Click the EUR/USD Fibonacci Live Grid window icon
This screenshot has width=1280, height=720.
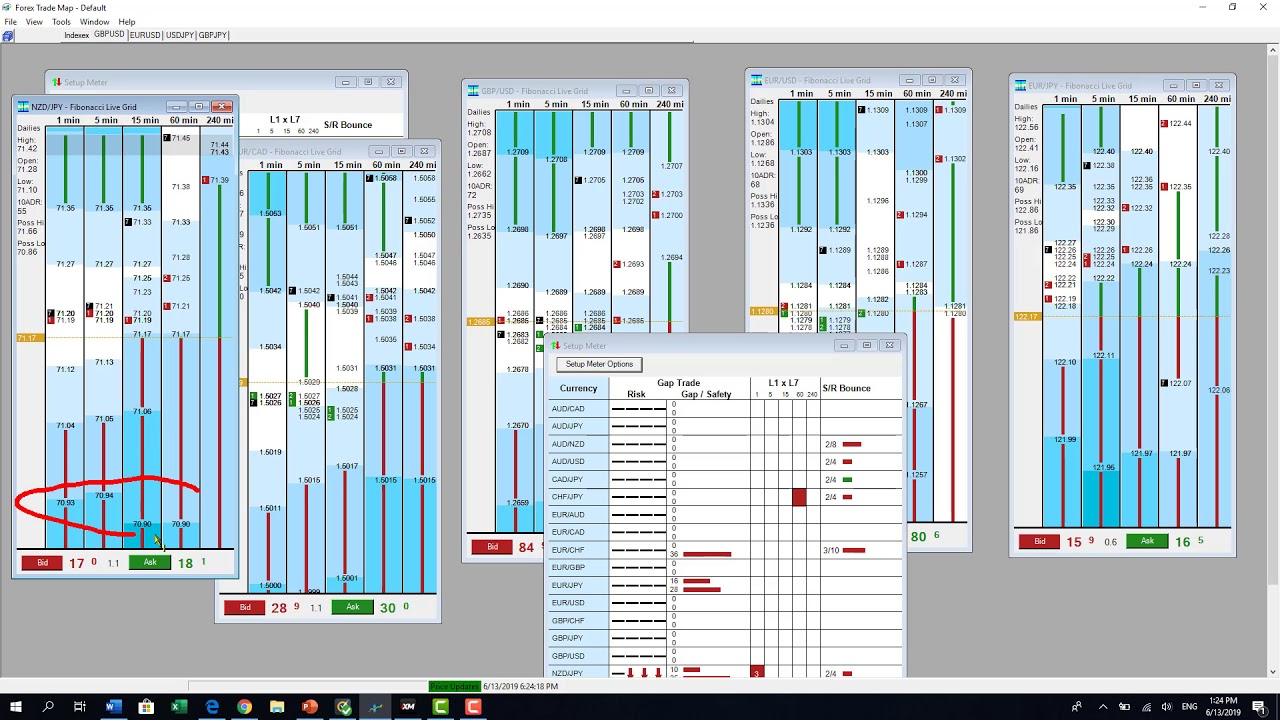[x=756, y=81]
